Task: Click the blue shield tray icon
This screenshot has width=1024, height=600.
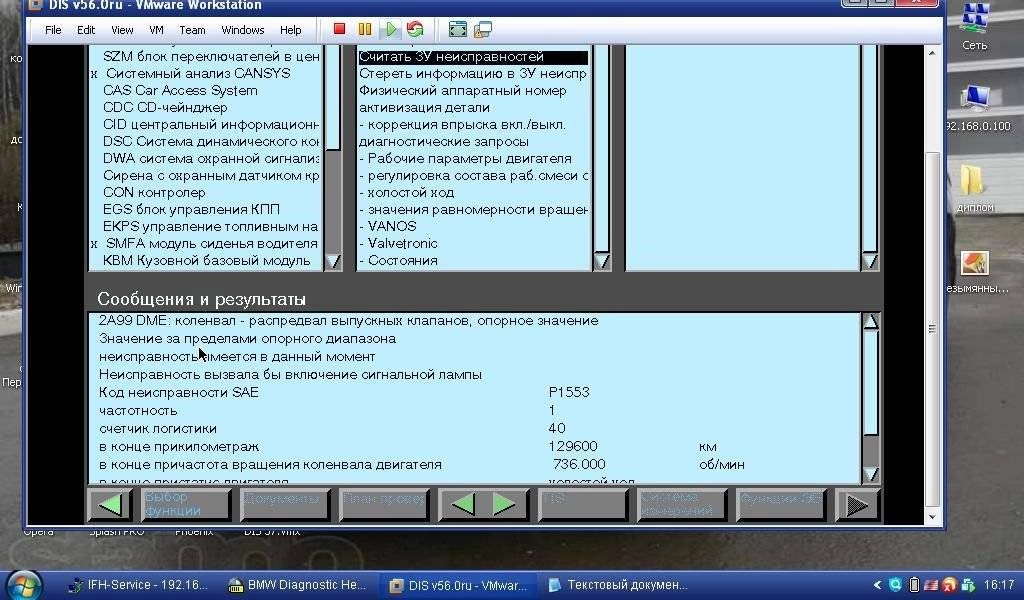Action: 896,585
